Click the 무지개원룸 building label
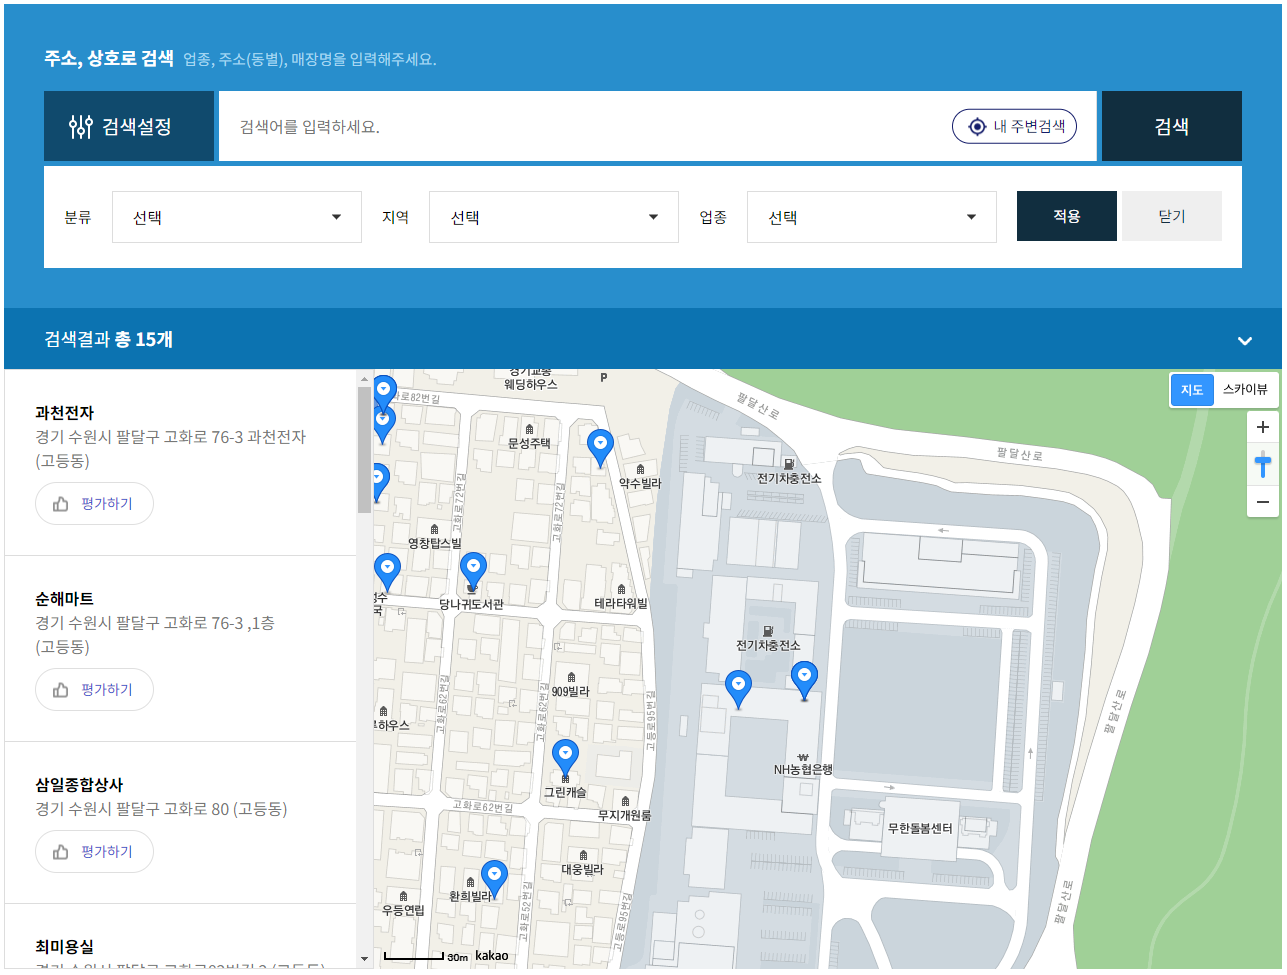 (x=625, y=815)
